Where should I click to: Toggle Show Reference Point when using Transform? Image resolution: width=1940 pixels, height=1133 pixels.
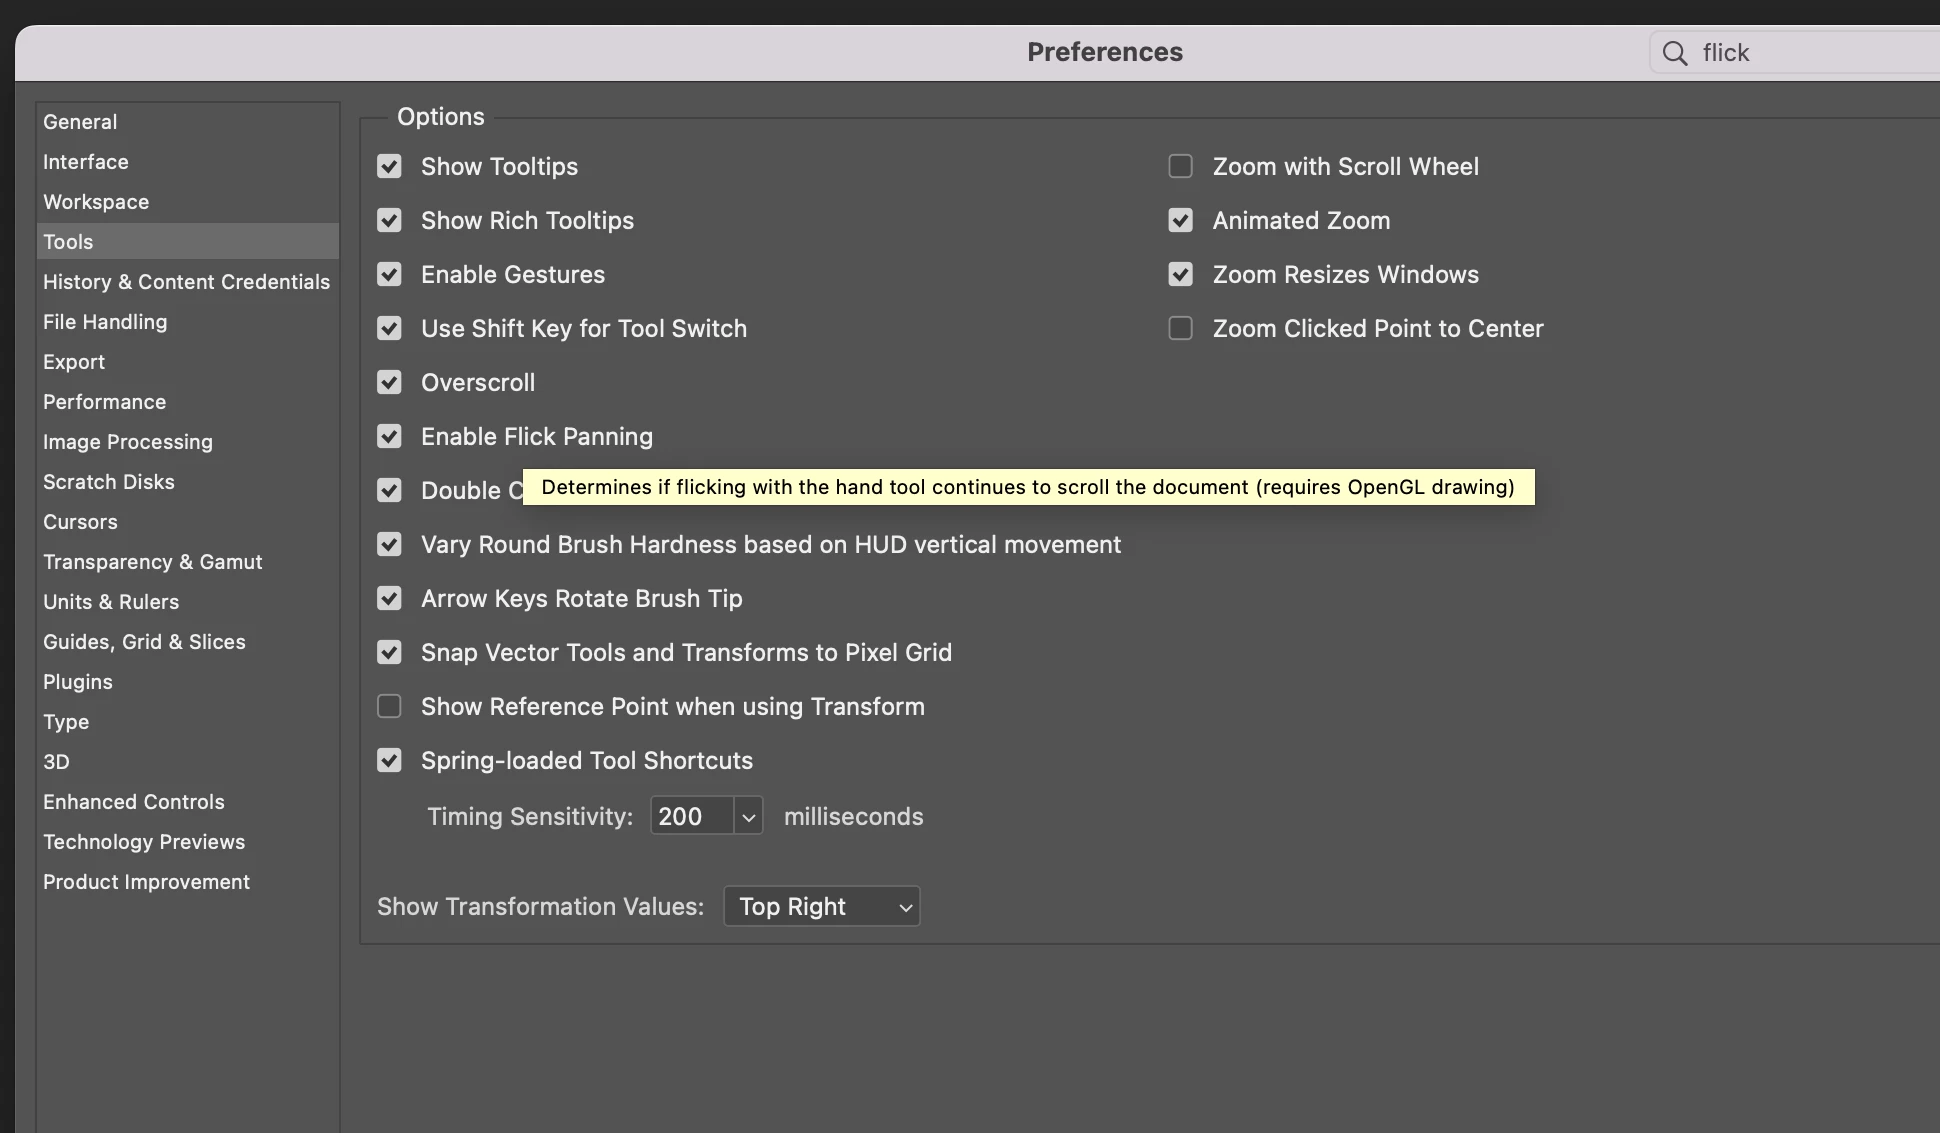(389, 706)
